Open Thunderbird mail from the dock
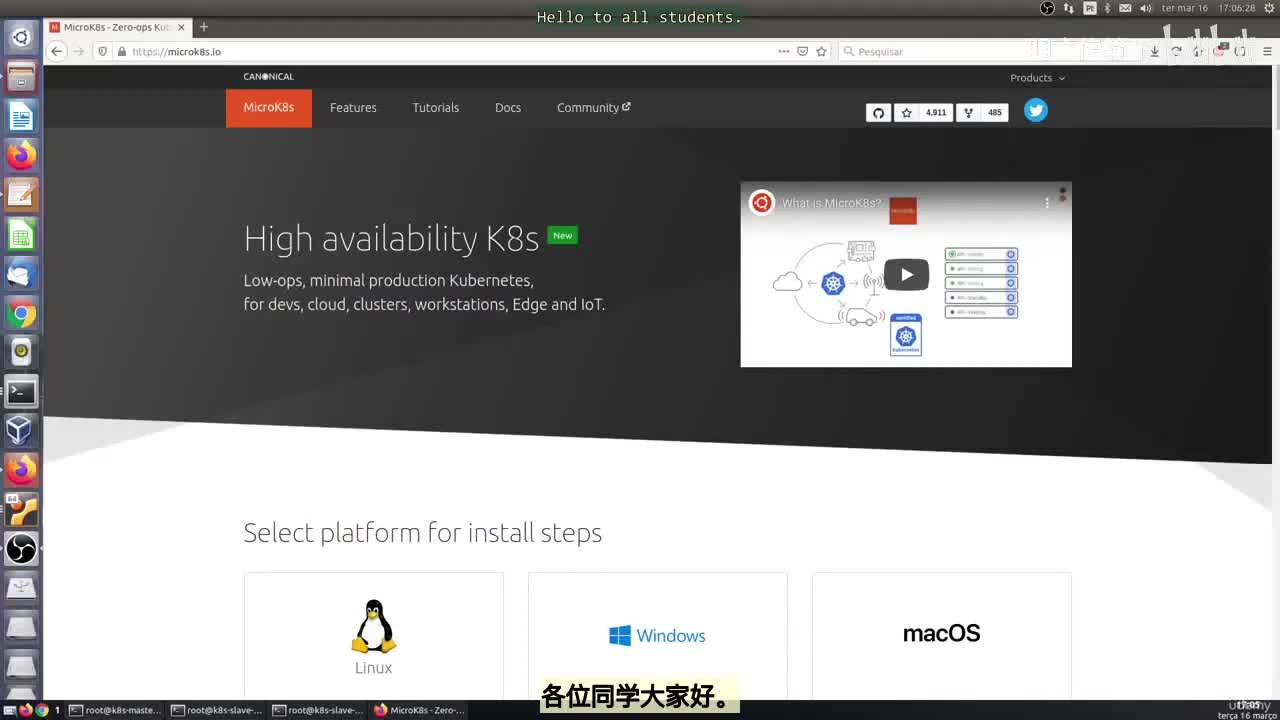Viewport: 1280px width, 720px height. 21,273
